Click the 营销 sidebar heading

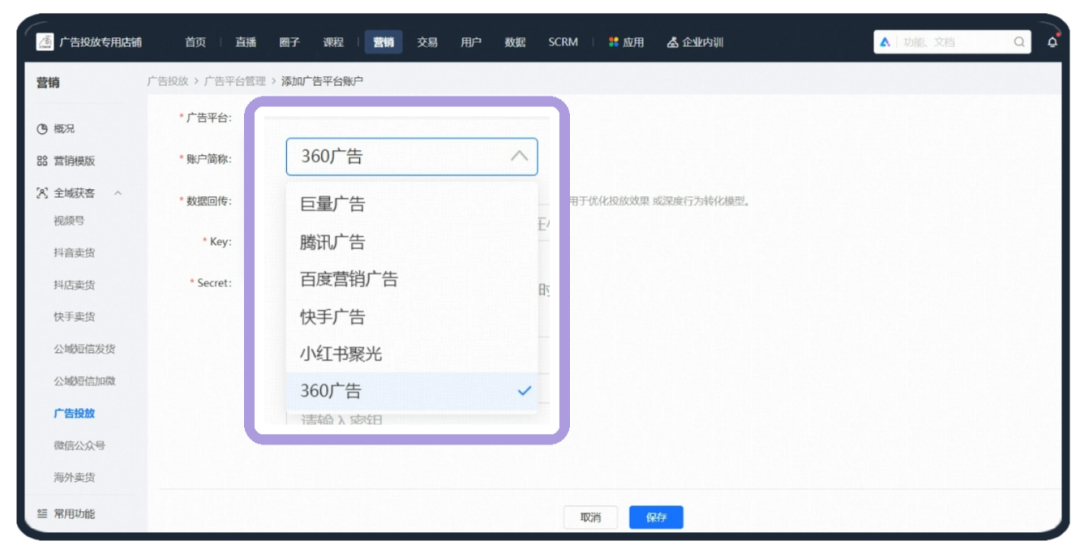(x=48, y=83)
